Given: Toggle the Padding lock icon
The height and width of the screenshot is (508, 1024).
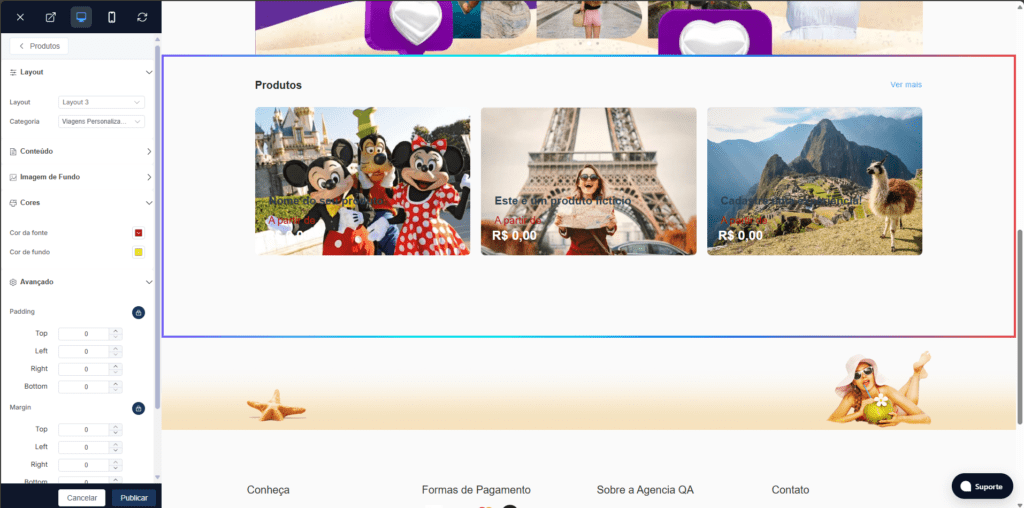Looking at the screenshot, I should (x=138, y=312).
